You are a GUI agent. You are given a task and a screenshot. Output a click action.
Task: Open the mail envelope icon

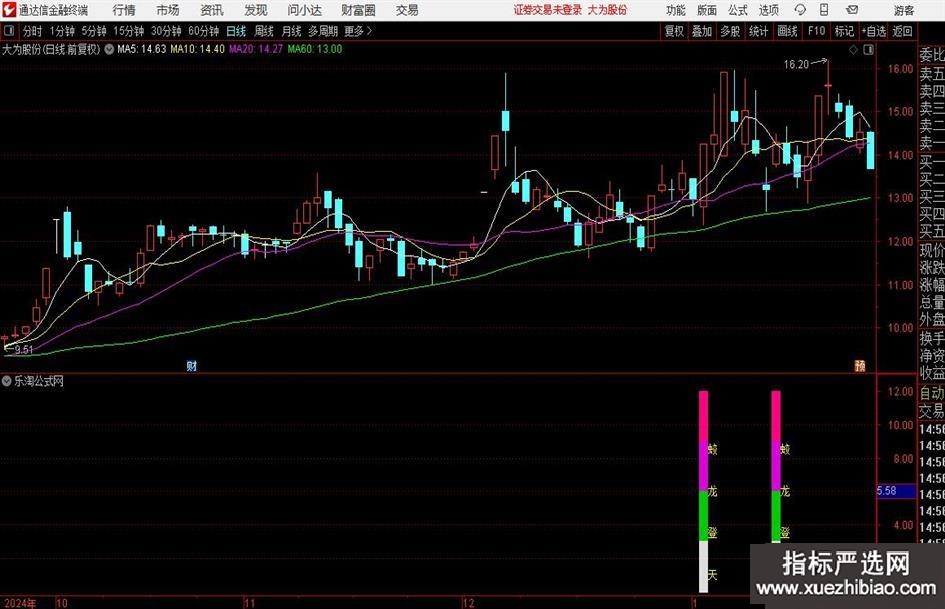point(852,10)
